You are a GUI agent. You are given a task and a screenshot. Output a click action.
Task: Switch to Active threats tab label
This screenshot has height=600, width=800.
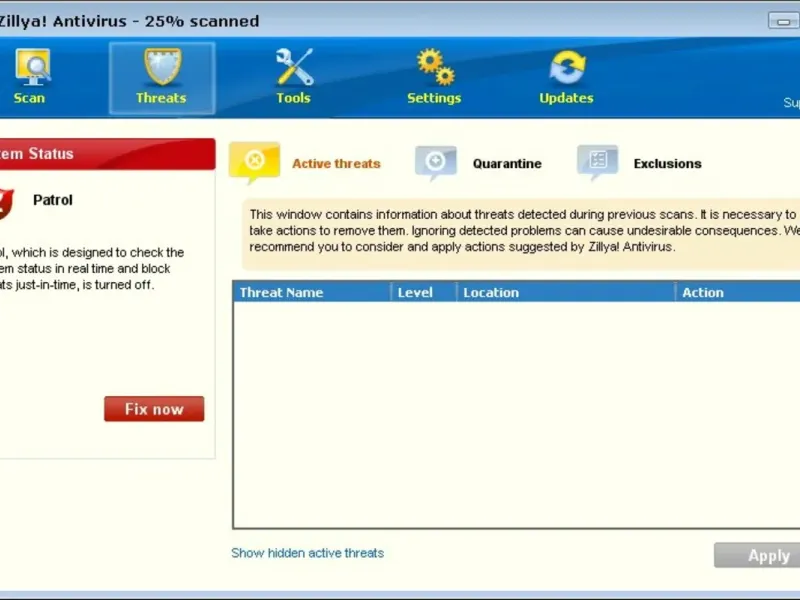pyautogui.click(x=336, y=164)
